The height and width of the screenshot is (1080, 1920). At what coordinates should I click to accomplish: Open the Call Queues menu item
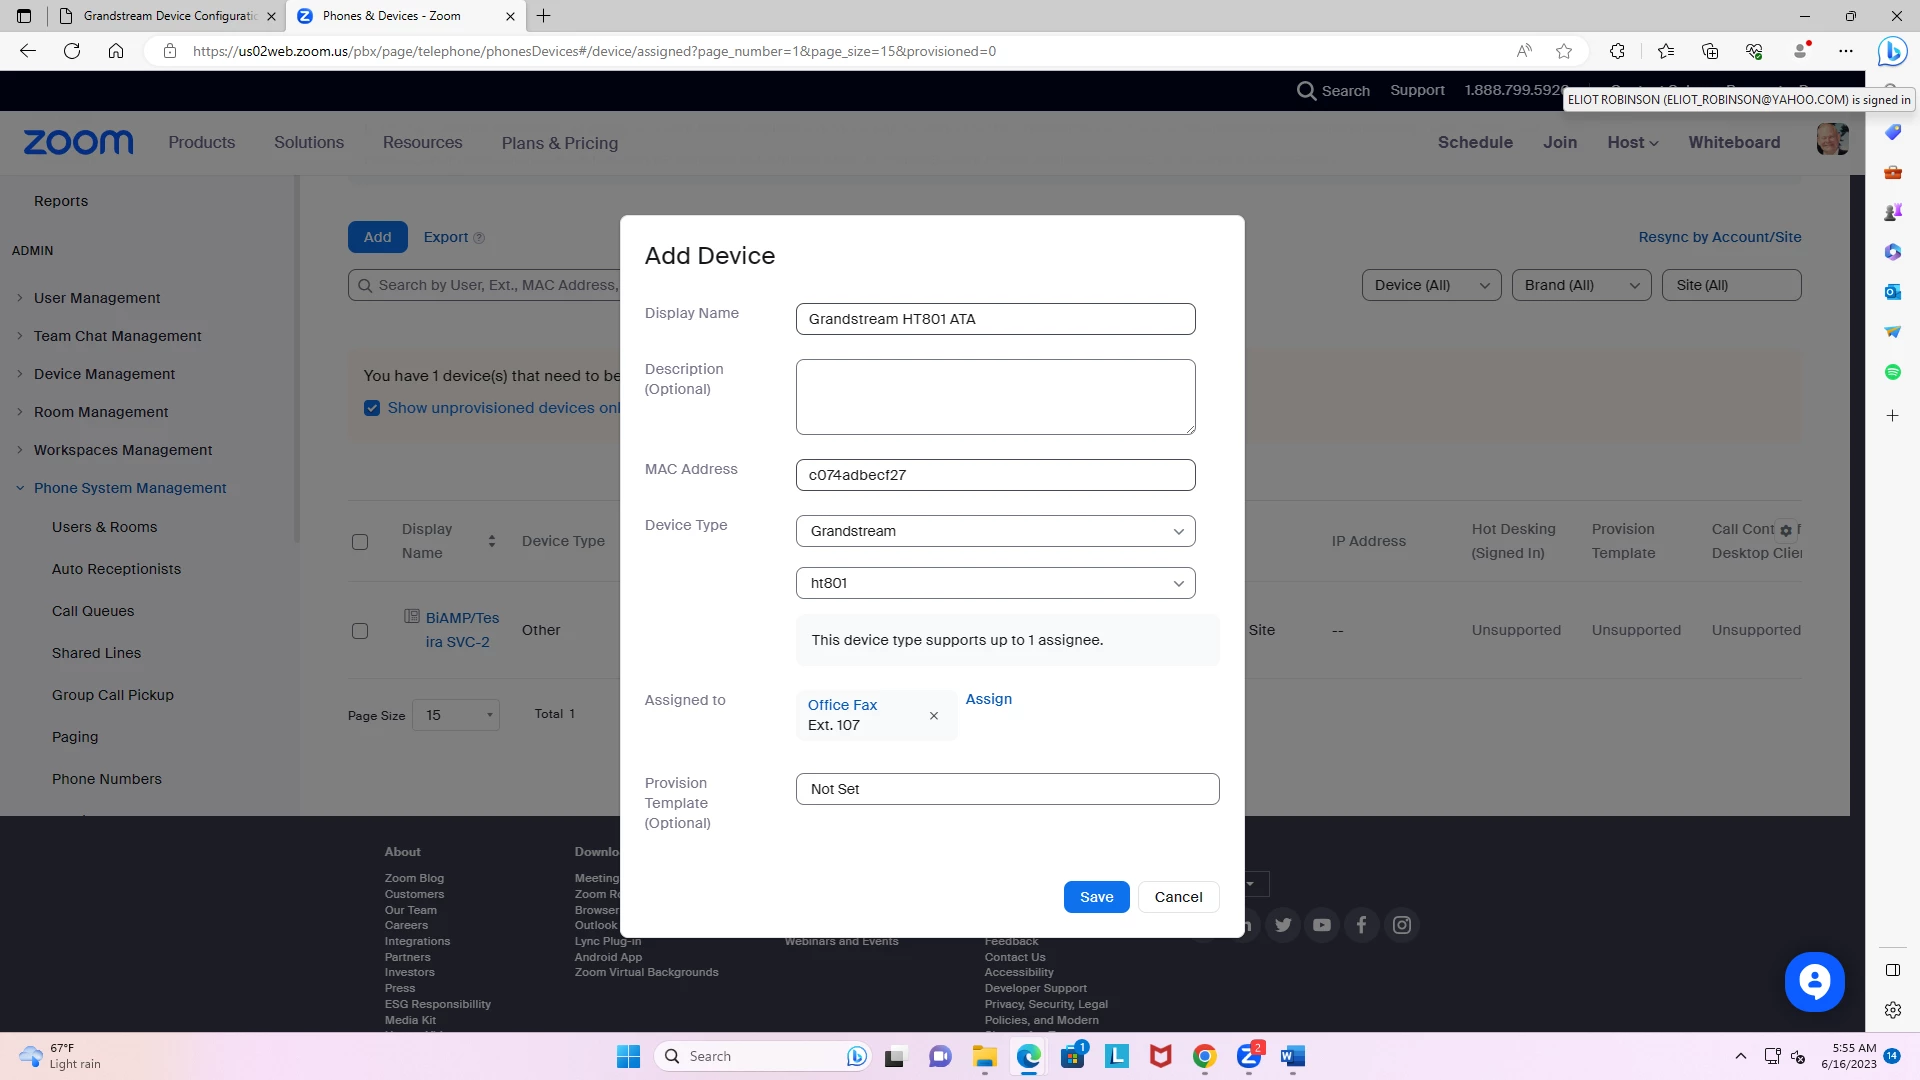coord(93,611)
